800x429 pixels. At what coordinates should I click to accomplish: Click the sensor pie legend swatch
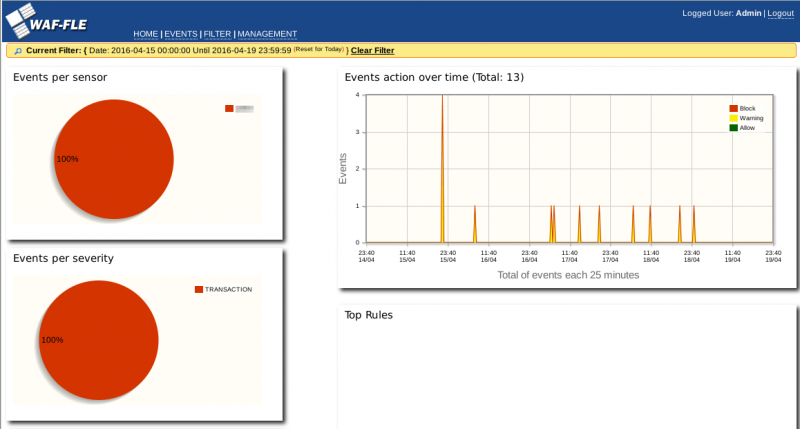(229, 108)
